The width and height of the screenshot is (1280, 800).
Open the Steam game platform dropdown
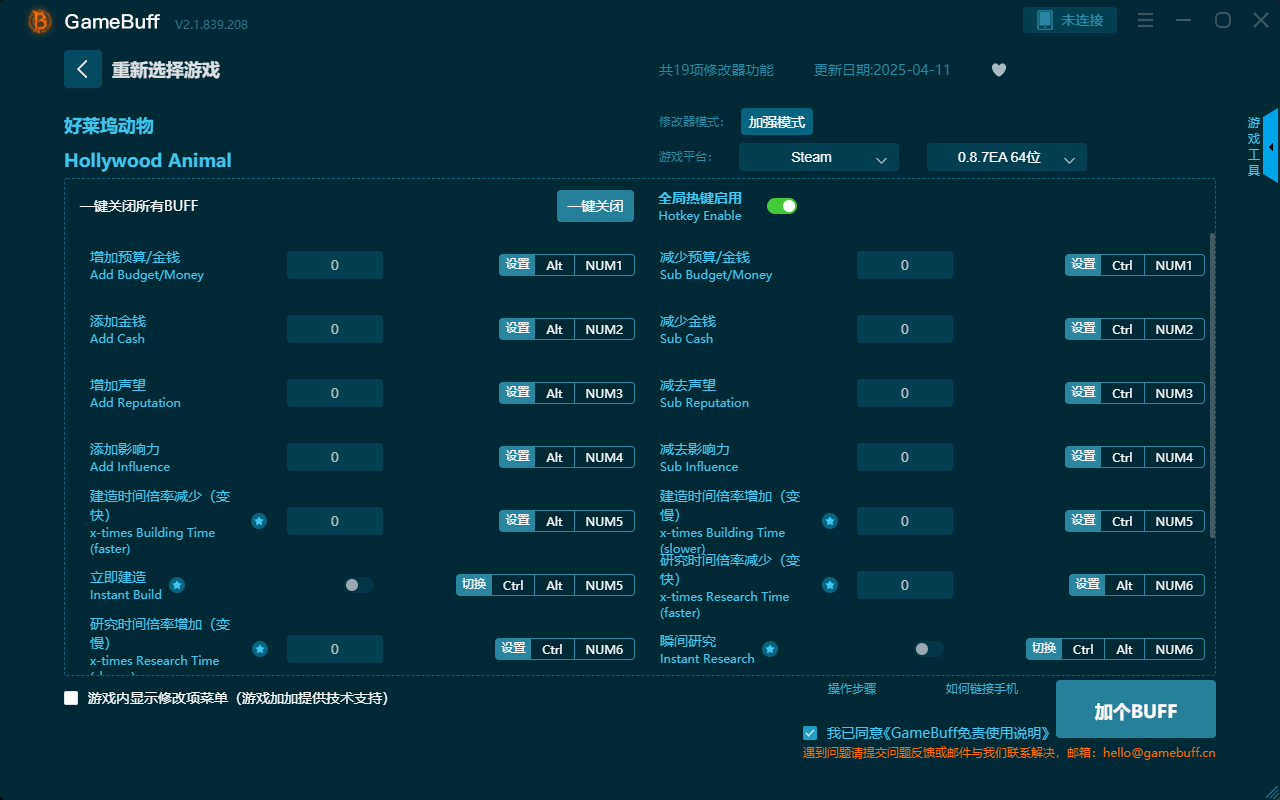tap(818, 157)
